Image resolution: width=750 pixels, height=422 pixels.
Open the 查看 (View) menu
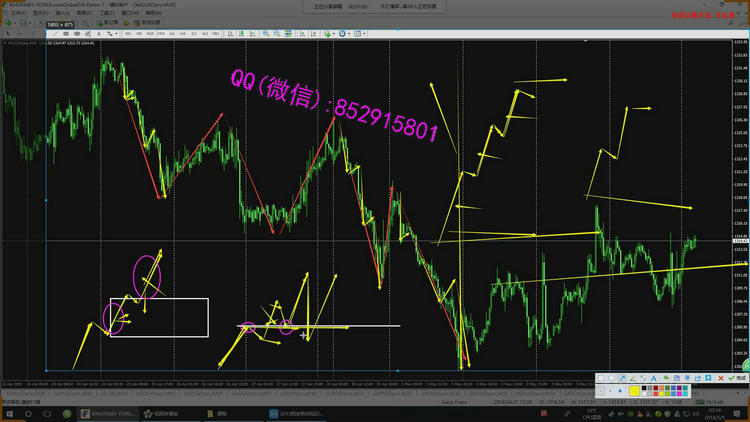[x=38, y=12]
